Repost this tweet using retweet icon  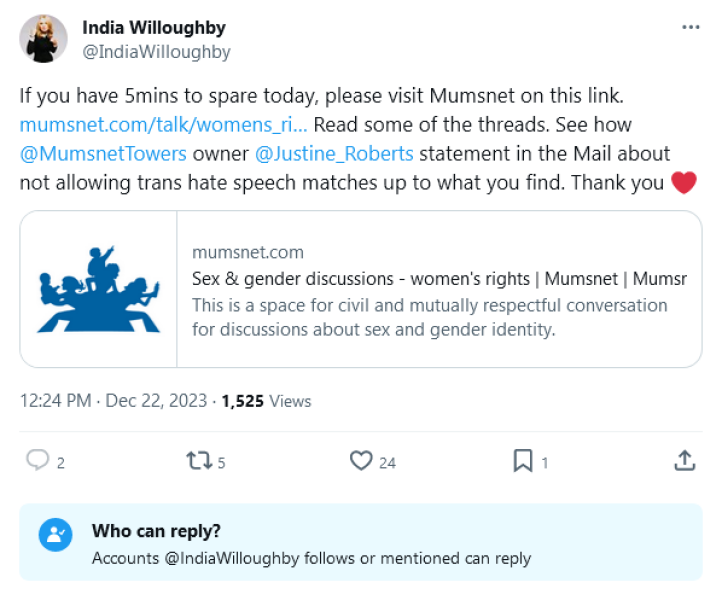198,461
